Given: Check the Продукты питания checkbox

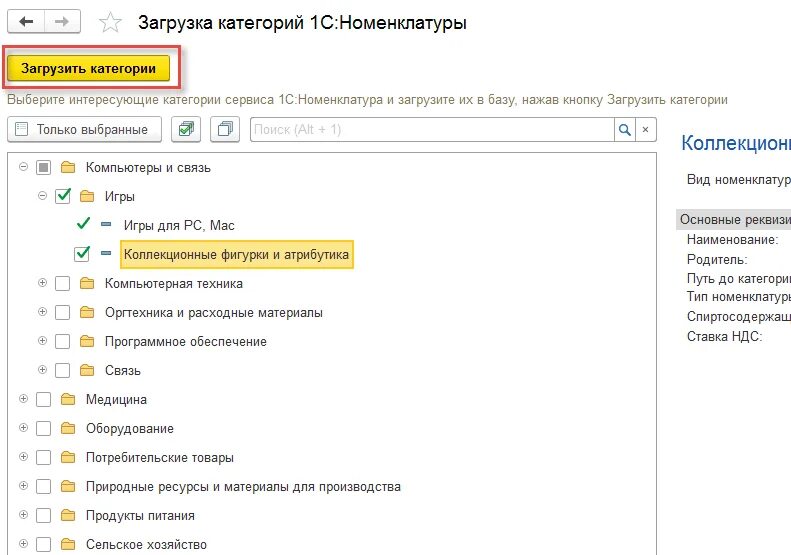Looking at the screenshot, I should [43, 516].
